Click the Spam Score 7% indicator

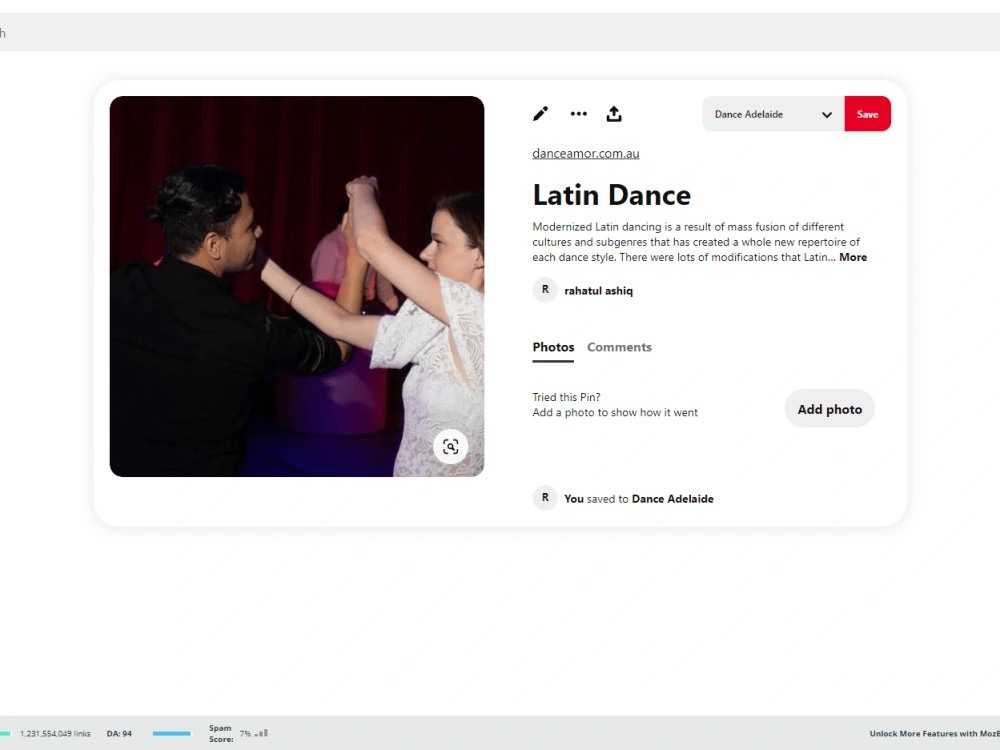(x=238, y=733)
